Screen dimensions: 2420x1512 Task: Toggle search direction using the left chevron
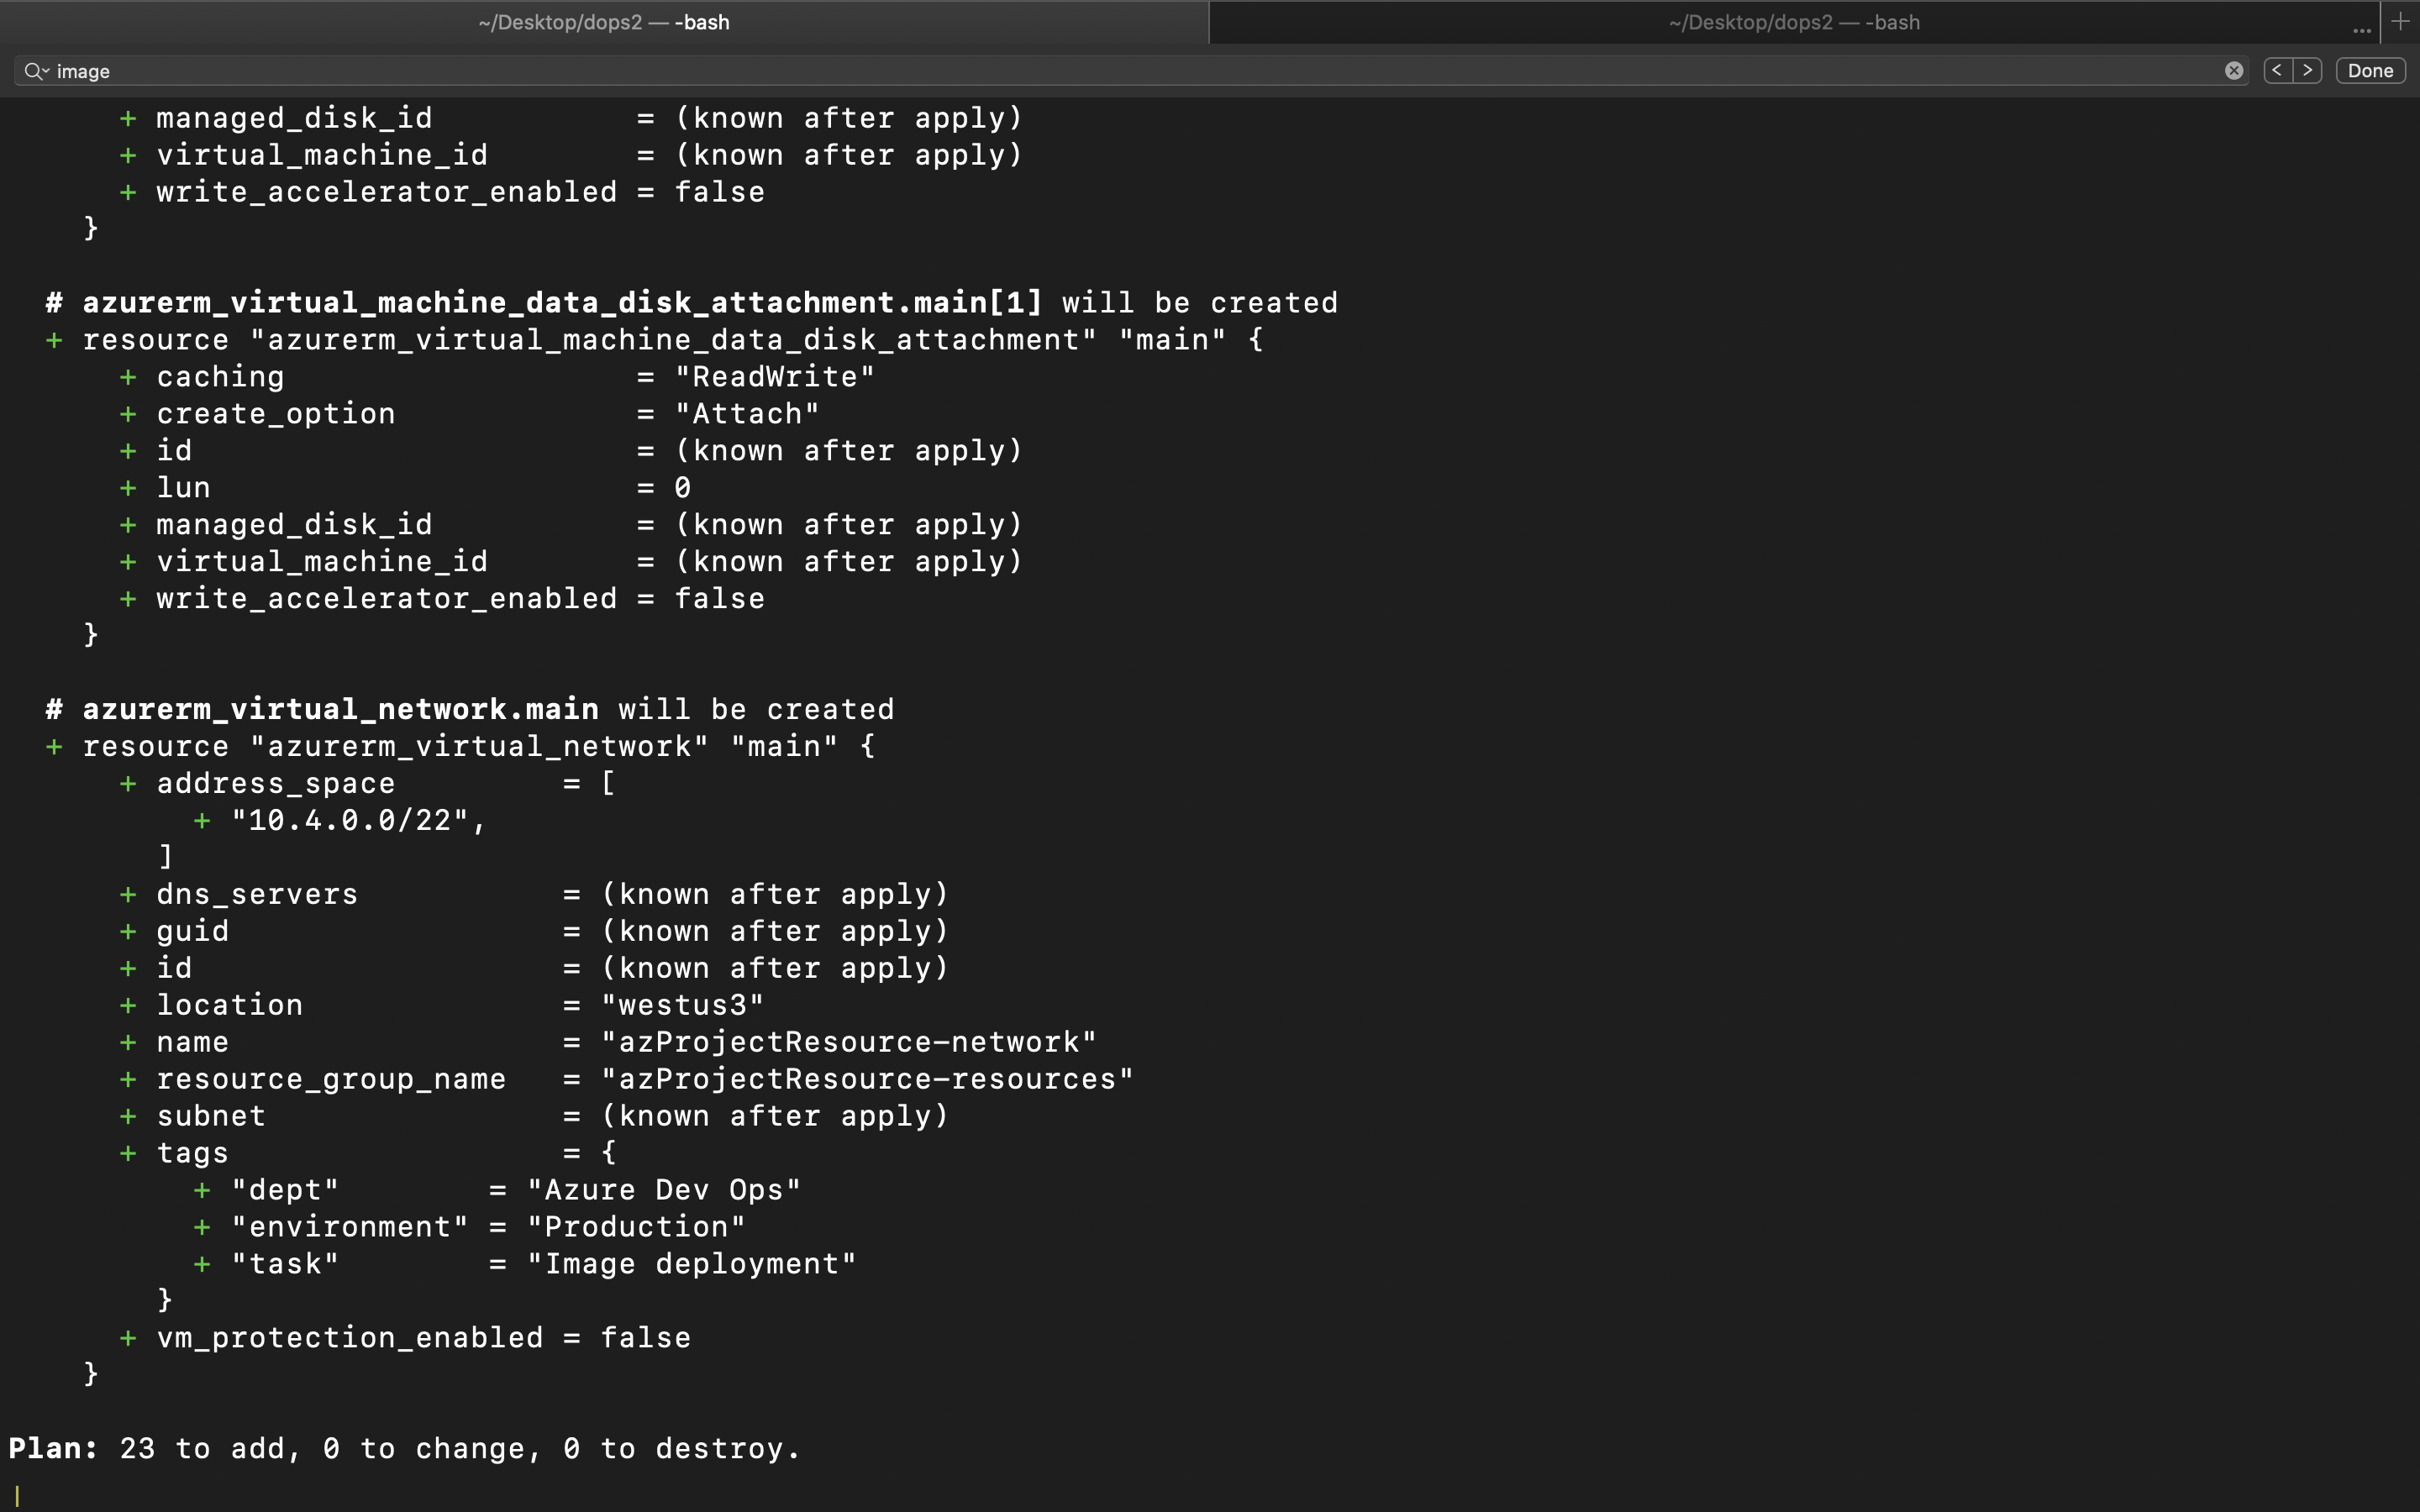2277,70
